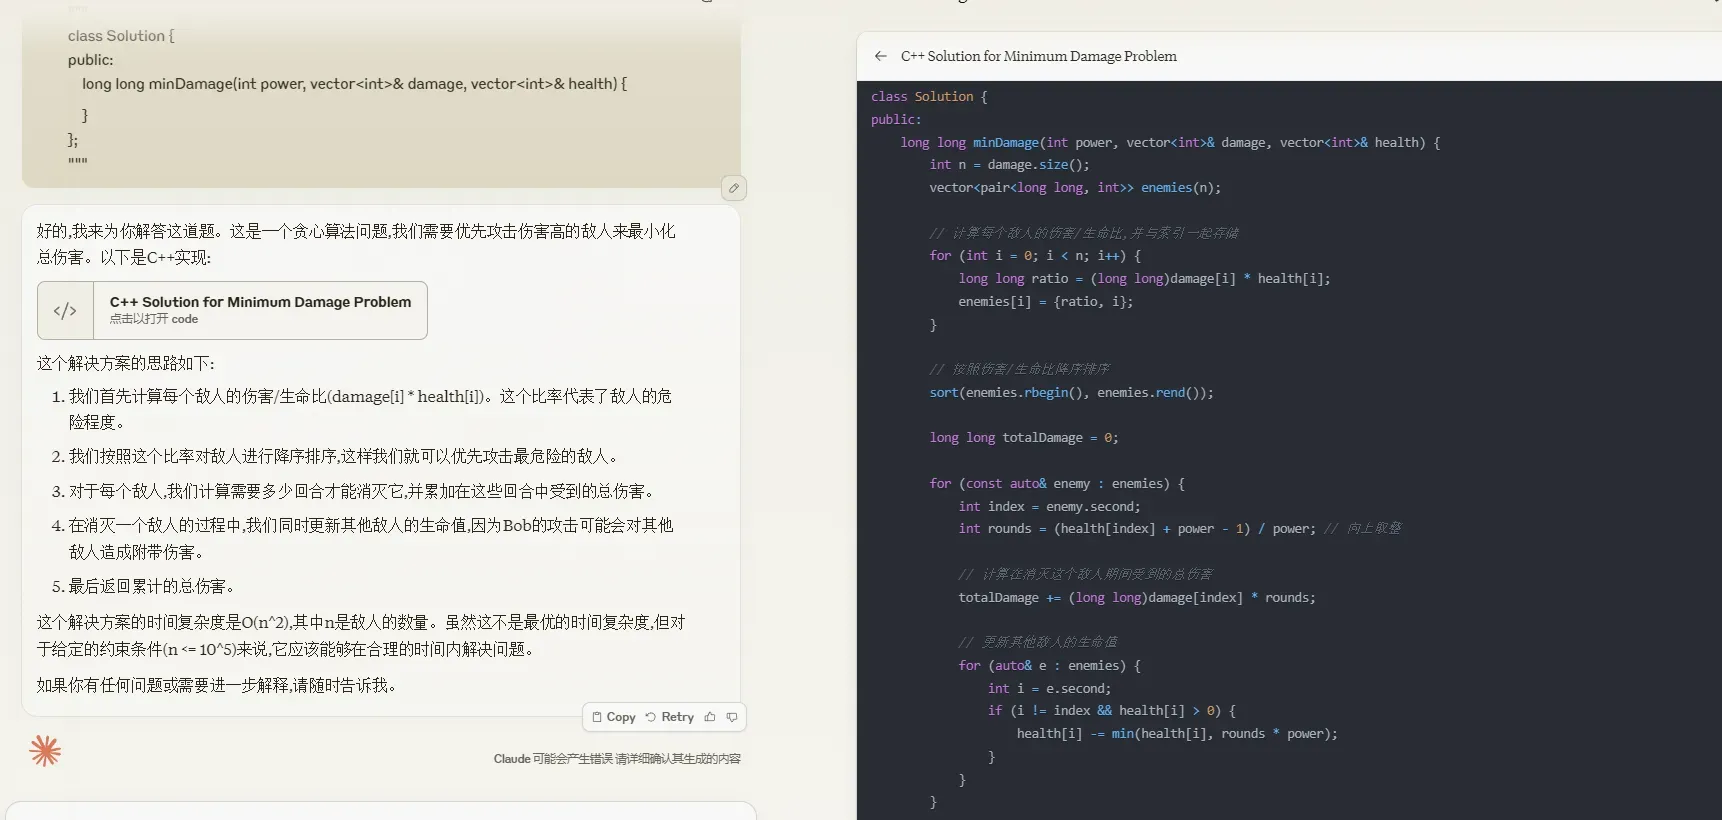Image resolution: width=1722 pixels, height=820 pixels.
Task: Click the artifact panel title text
Action: pos(1038,57)
